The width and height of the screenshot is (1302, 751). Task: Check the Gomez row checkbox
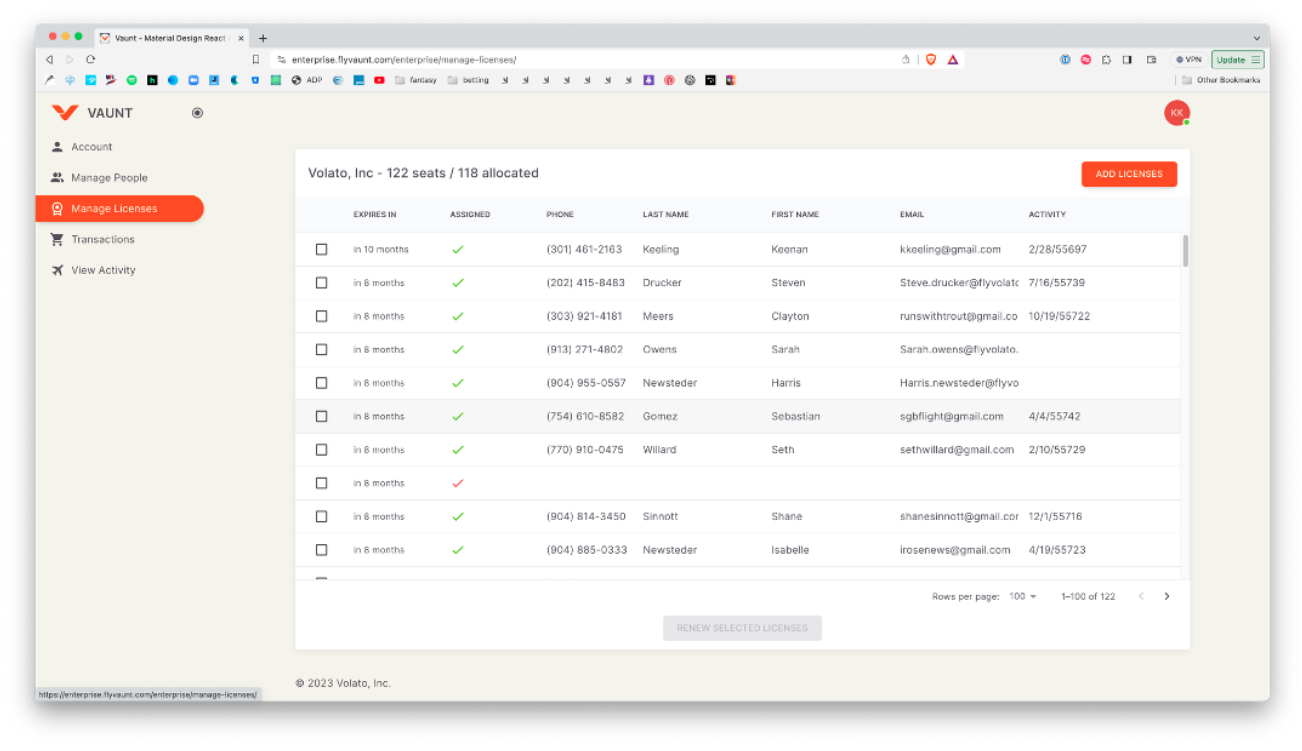click(321, 416)
